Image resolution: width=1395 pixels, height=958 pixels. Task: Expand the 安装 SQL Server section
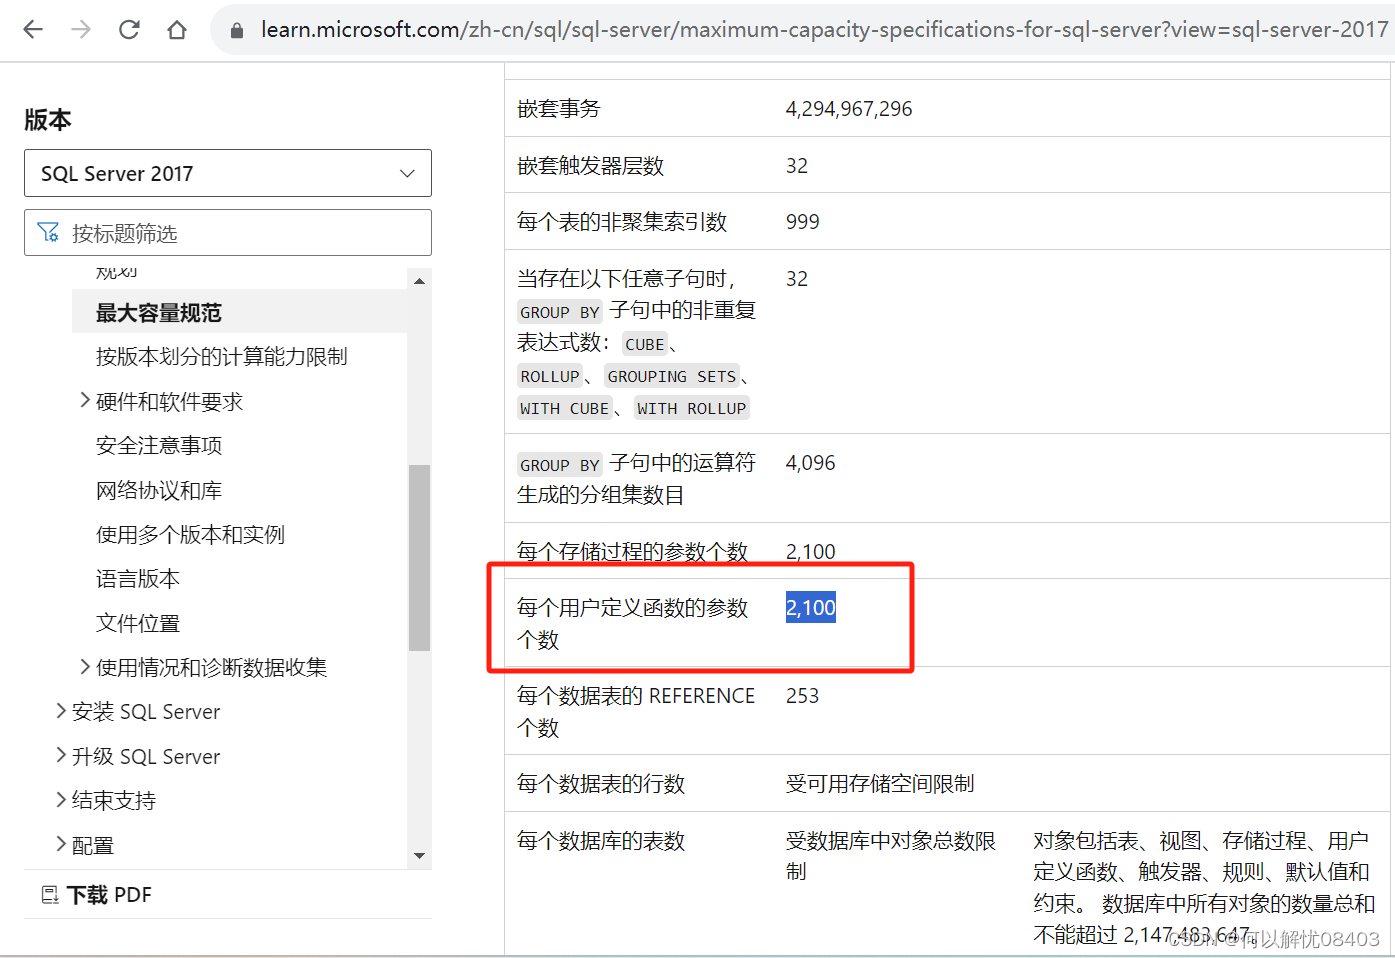61,711
